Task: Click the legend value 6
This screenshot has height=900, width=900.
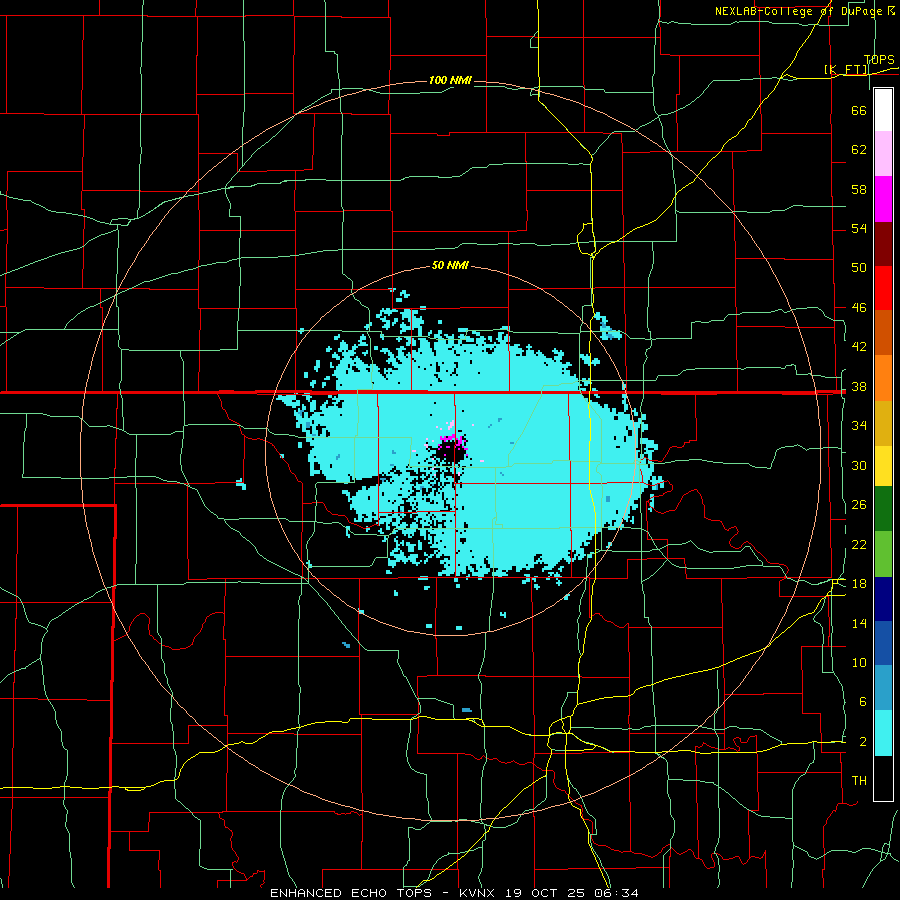Action: [862, 701]
